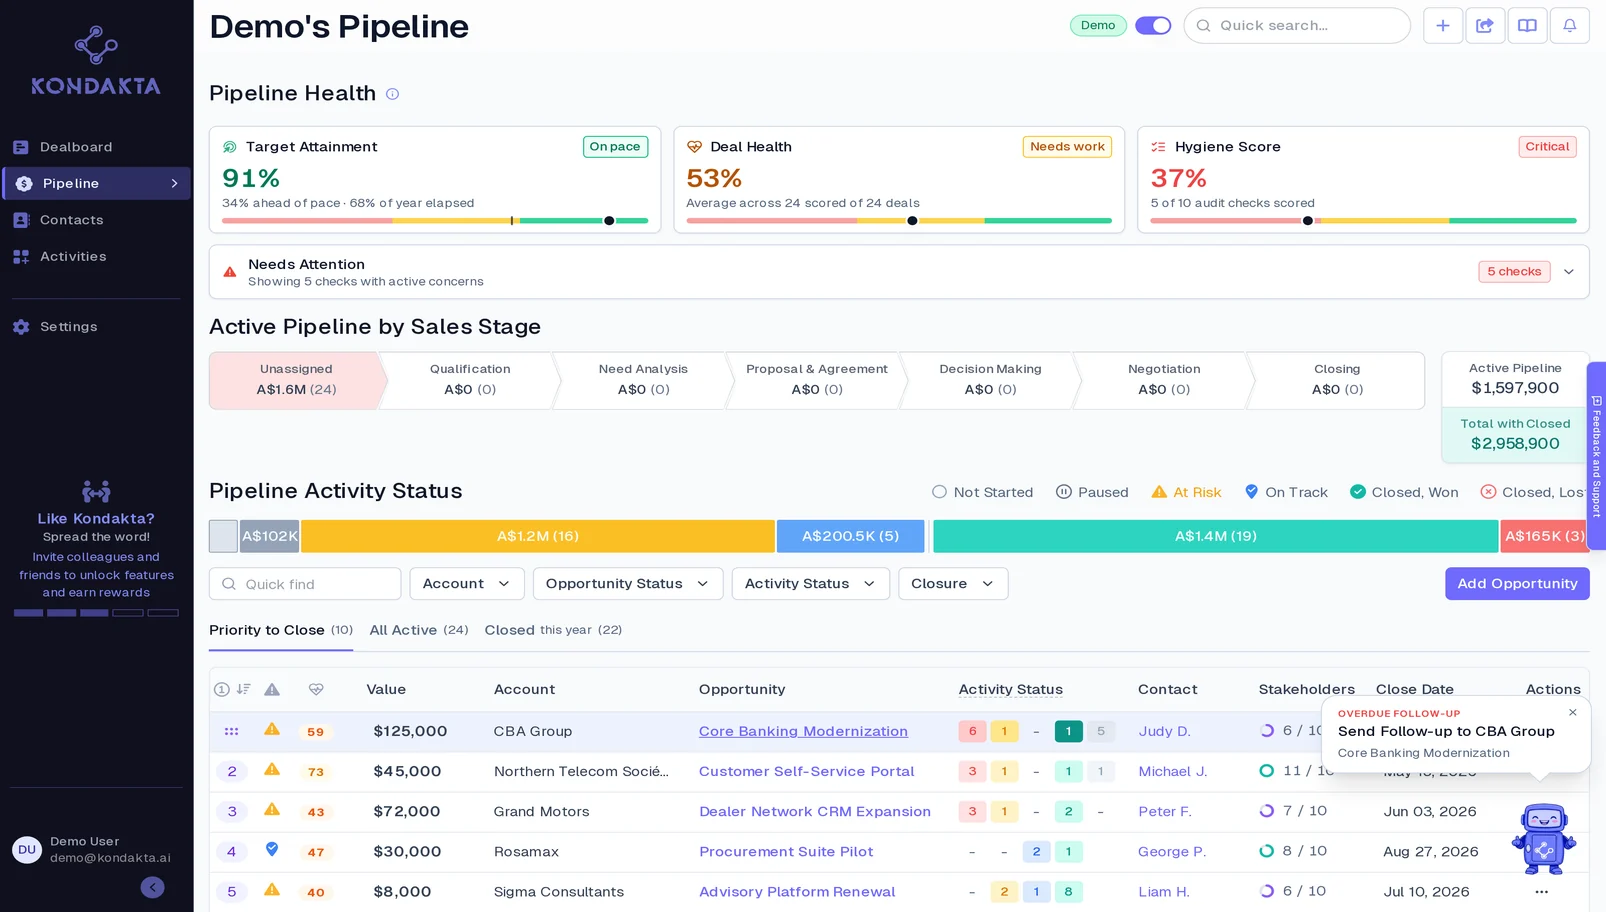Toggle the Paused status filter
This screenshot has height=912, width=1606.
1092,492
